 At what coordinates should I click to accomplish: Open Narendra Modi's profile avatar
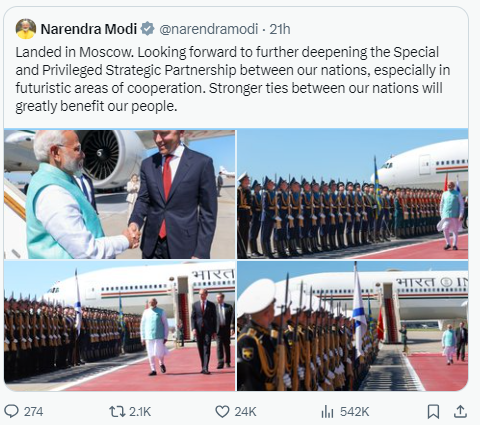click(x=26, y=29)
